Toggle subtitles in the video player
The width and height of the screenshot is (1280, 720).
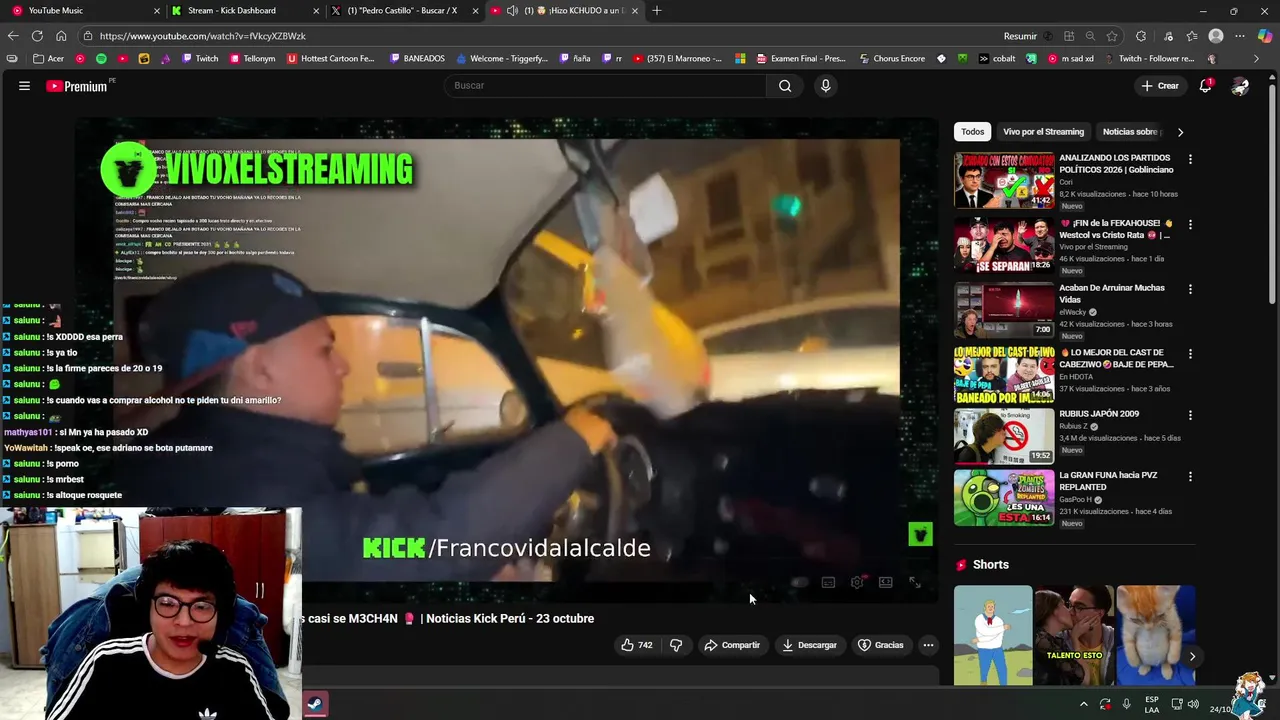(828, 582)
